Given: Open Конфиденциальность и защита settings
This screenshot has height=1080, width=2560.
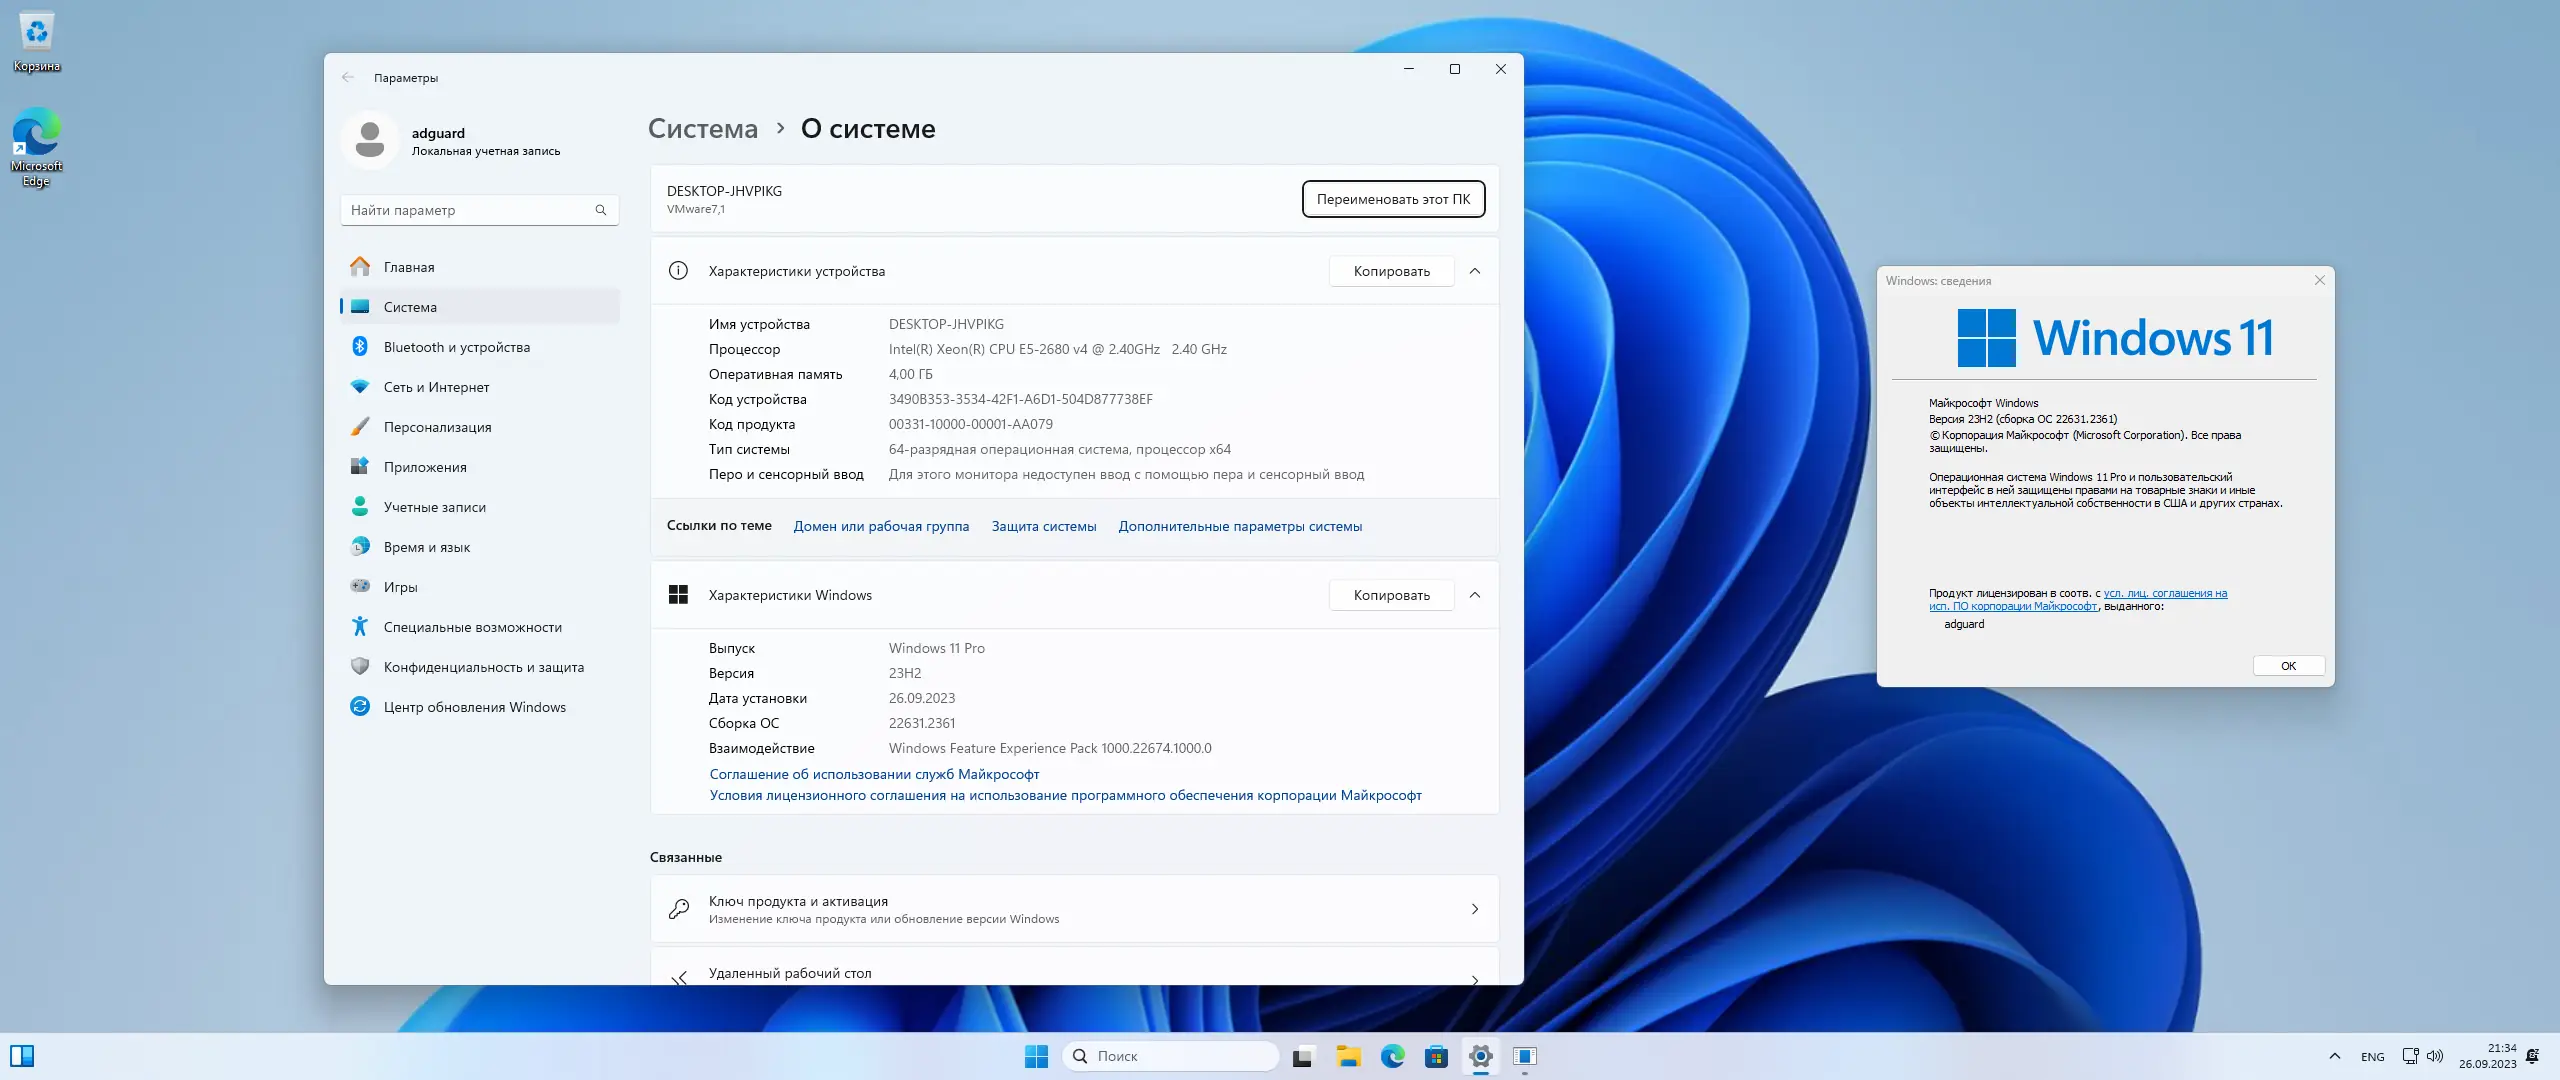Looking at the screenshot, I should (484, 667).
